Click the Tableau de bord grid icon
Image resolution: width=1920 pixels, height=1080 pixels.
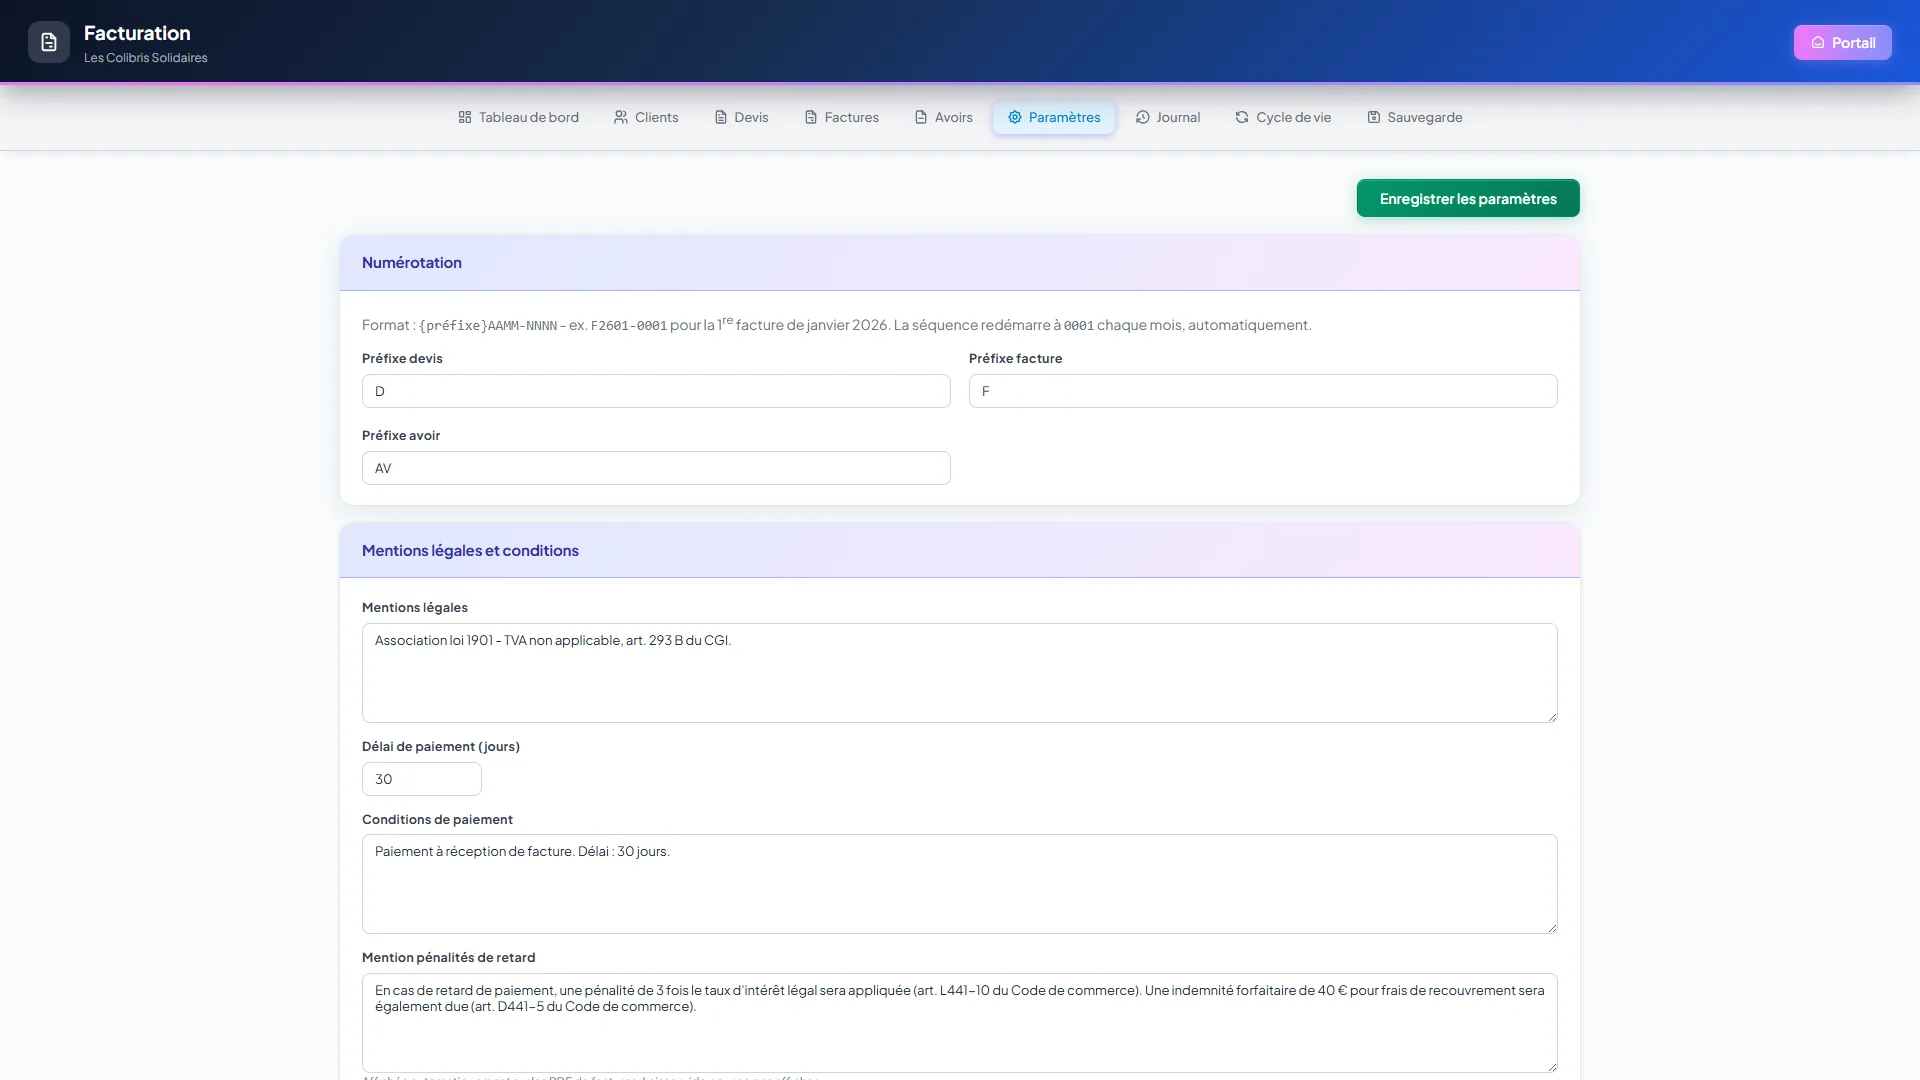(x=465, y=117)
